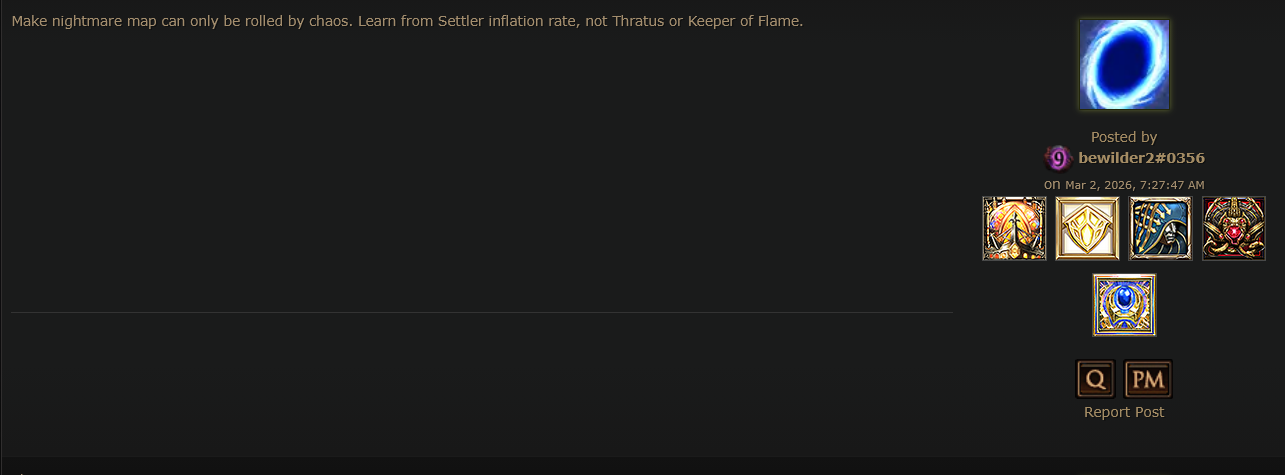Click the post text about nightmare map
Image resolution: width=1285 pixels, height=475 pixels.
tap(407, 21)
